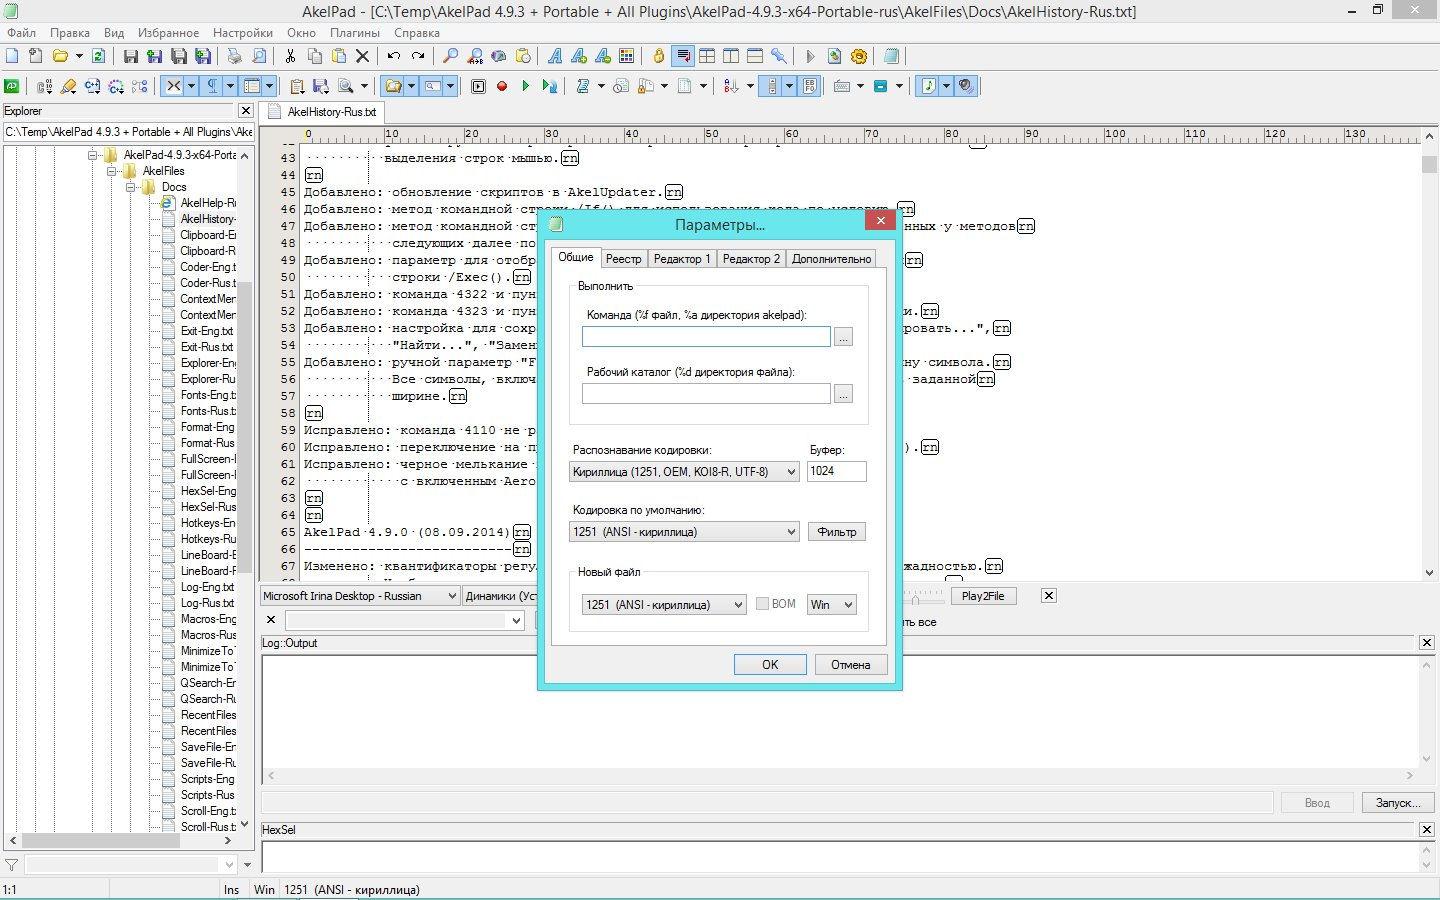
Task: Open the encoding detection dropdown
Action: [684, 472]
